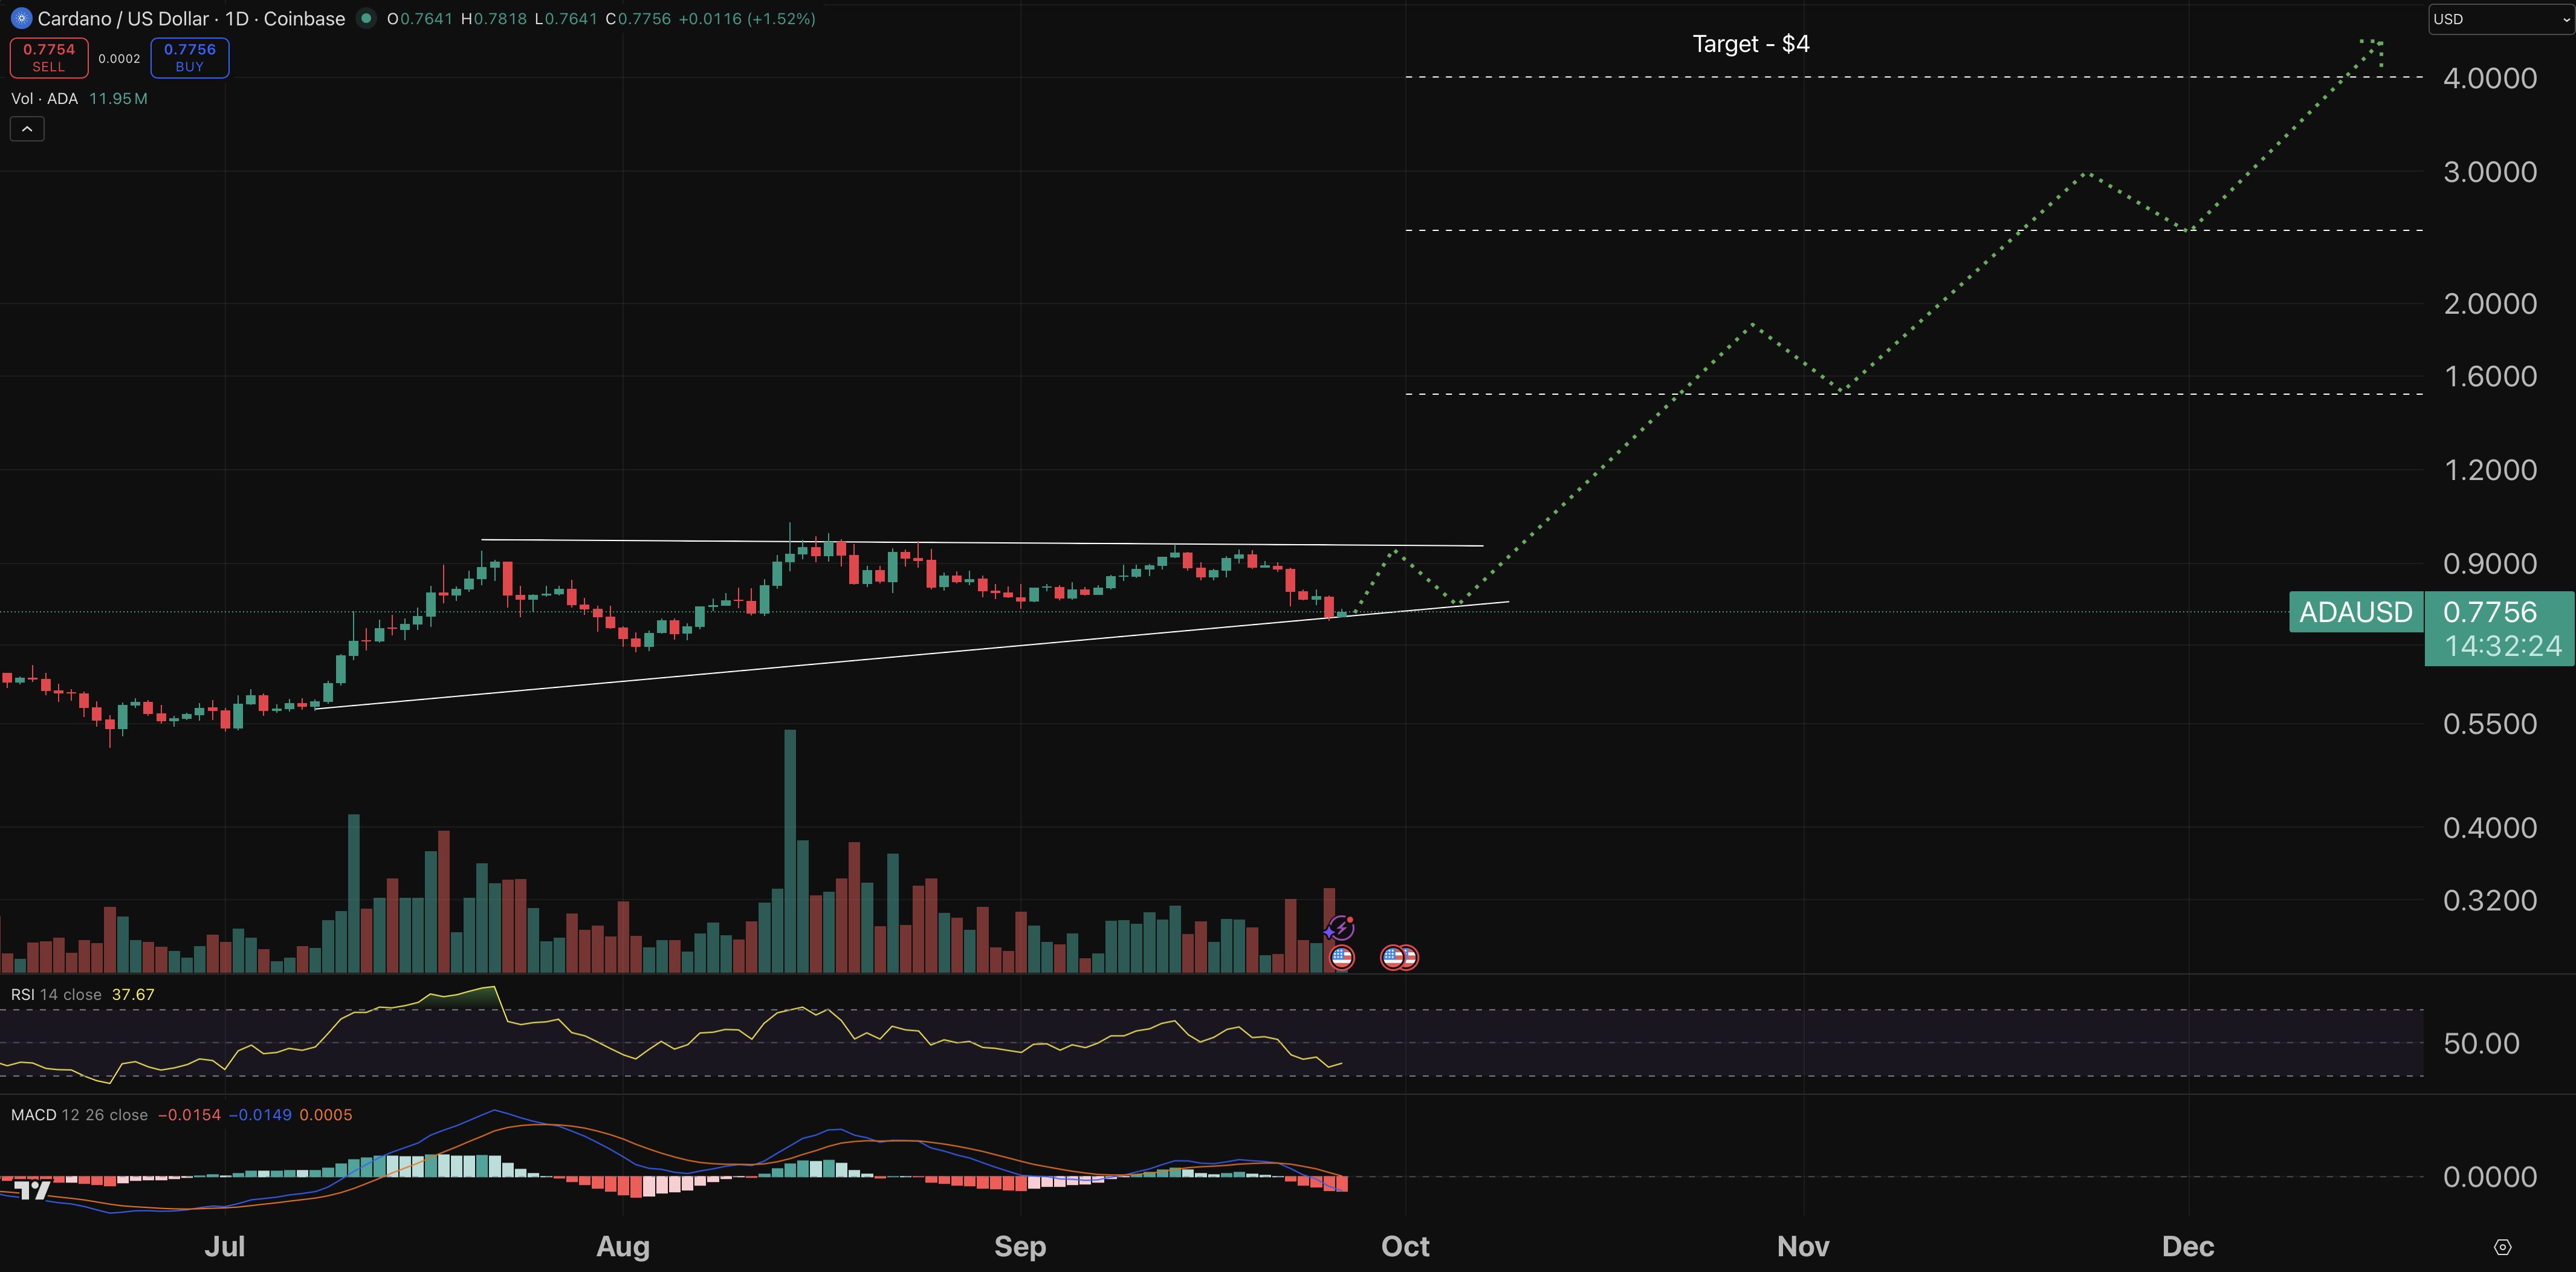2576x1272 pixels.
Task: Collapse the volume pane with the chevron button
Action: tap(26, 128)
